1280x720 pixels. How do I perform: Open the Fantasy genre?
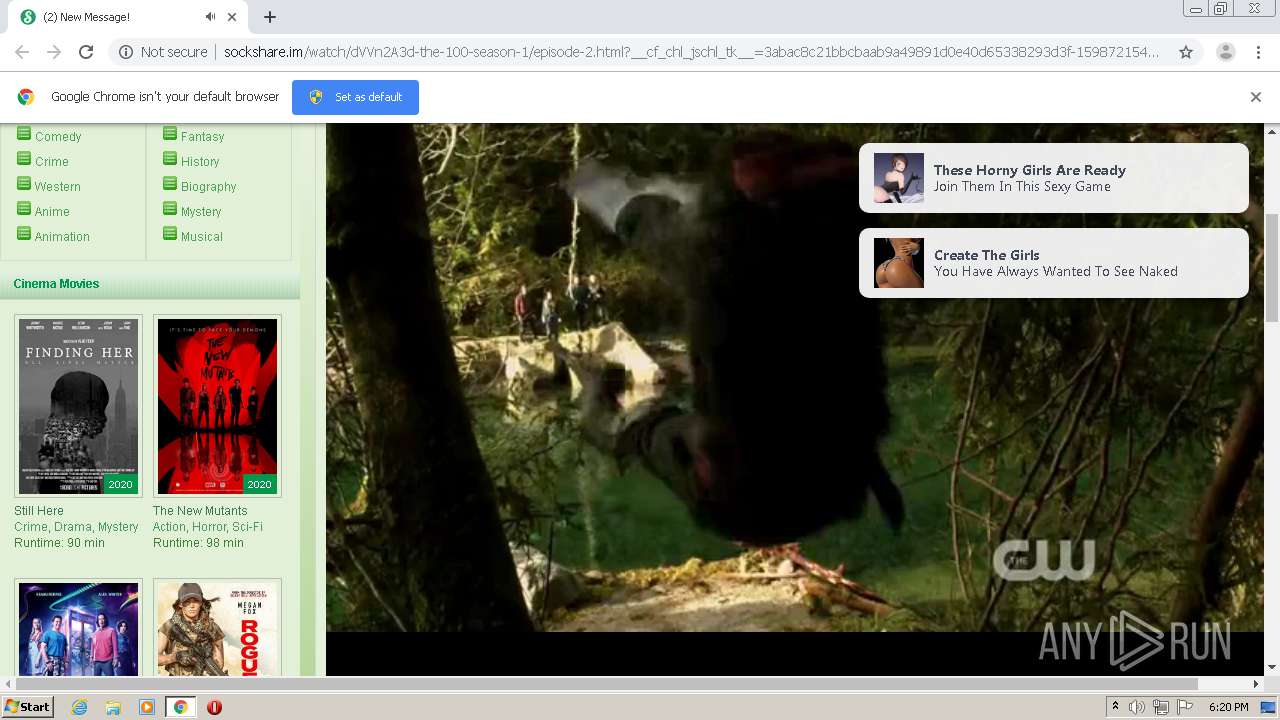[202, 136]
